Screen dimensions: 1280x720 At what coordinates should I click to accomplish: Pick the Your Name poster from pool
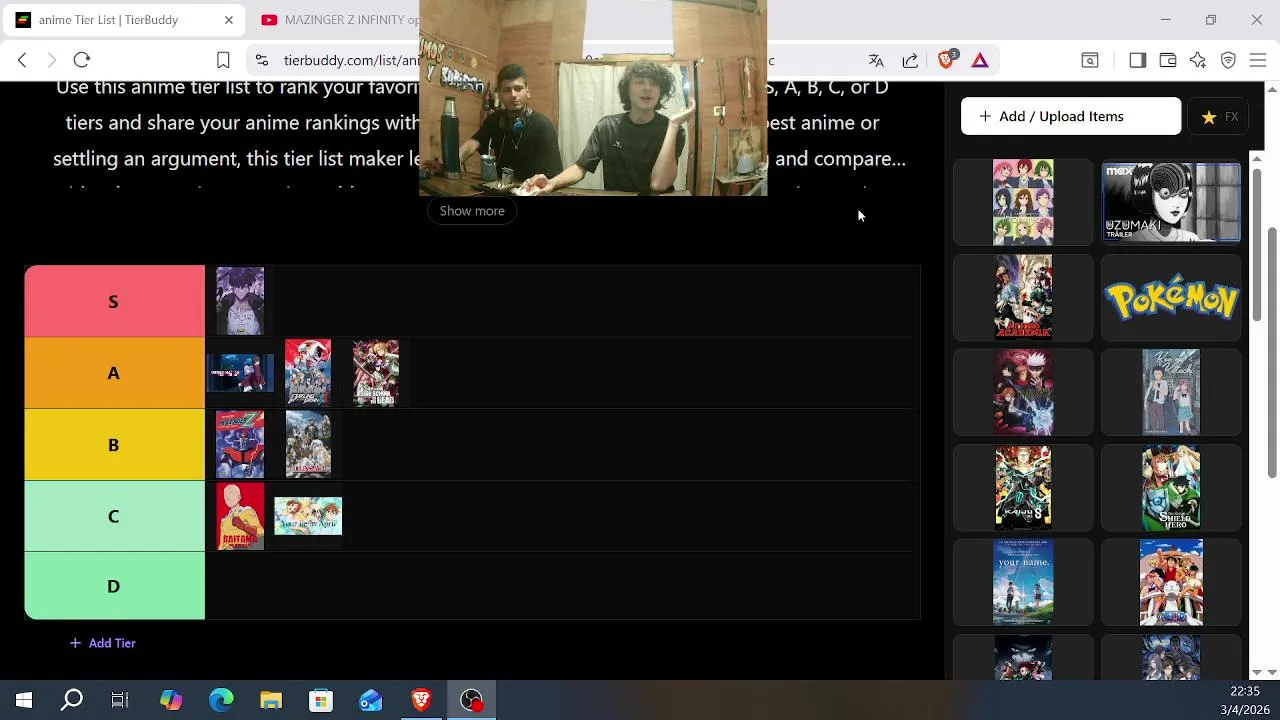(x=1023, y=582)
